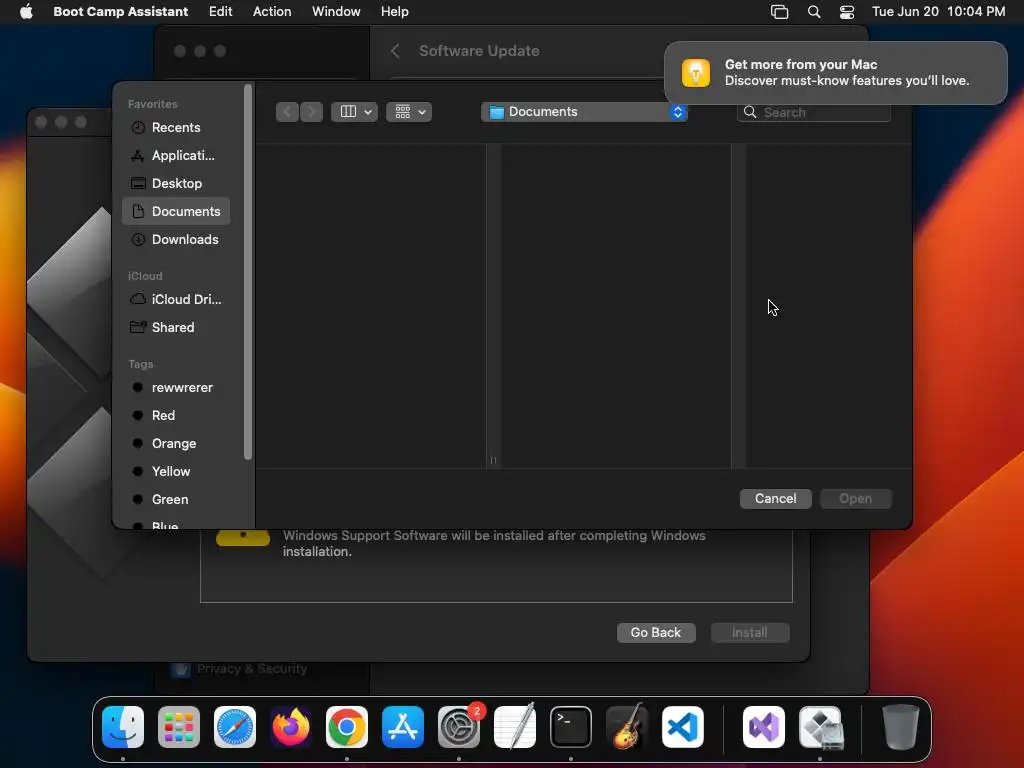
Task: Open Visual Studio Code from the Dock
Action: tap(682, 727)
